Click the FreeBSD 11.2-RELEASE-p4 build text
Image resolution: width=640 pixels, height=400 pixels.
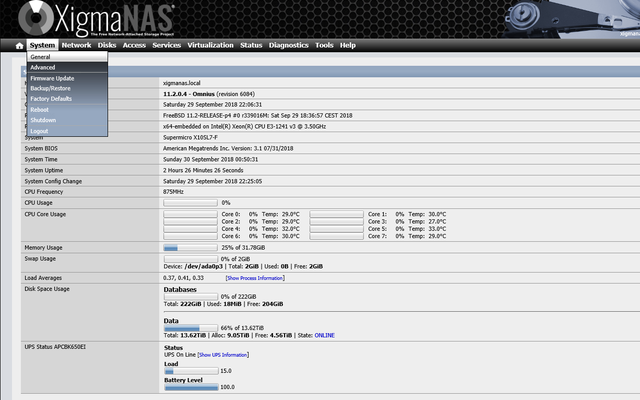pos(258,116)
